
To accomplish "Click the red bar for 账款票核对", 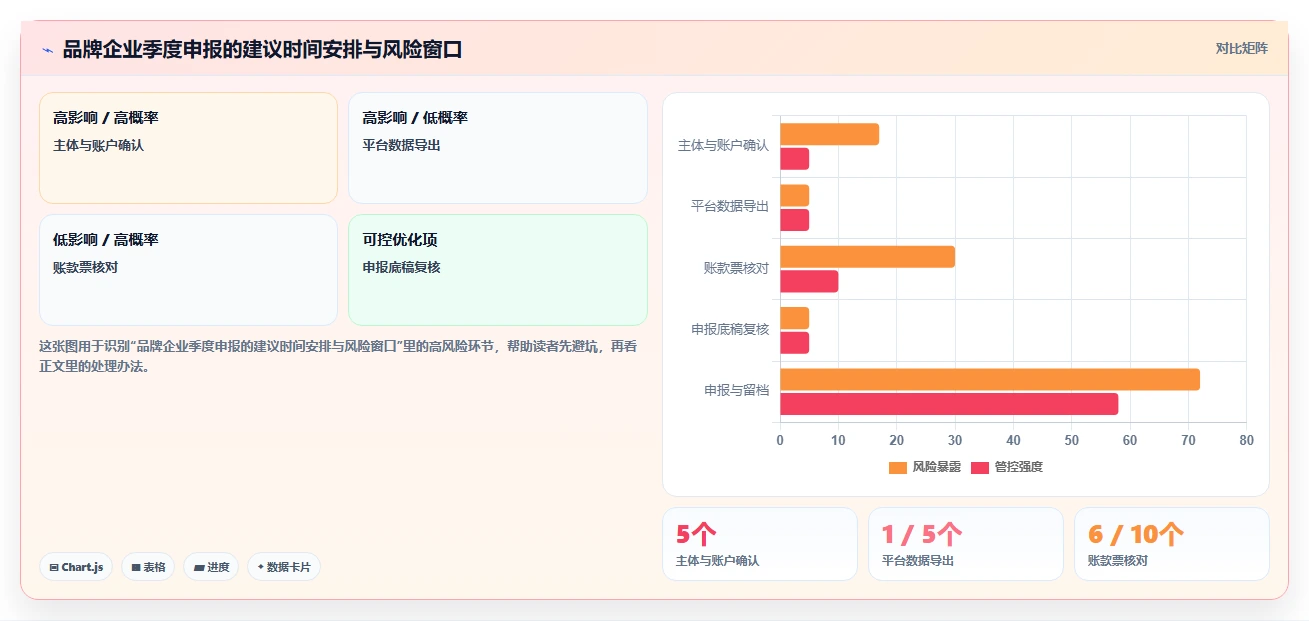I will pyautogui.click(x=810, y=282).
